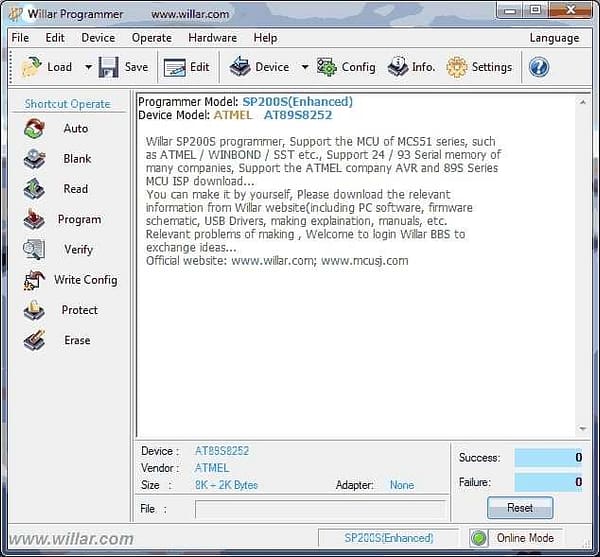Start Program operation in sidebar

point(36,219)
